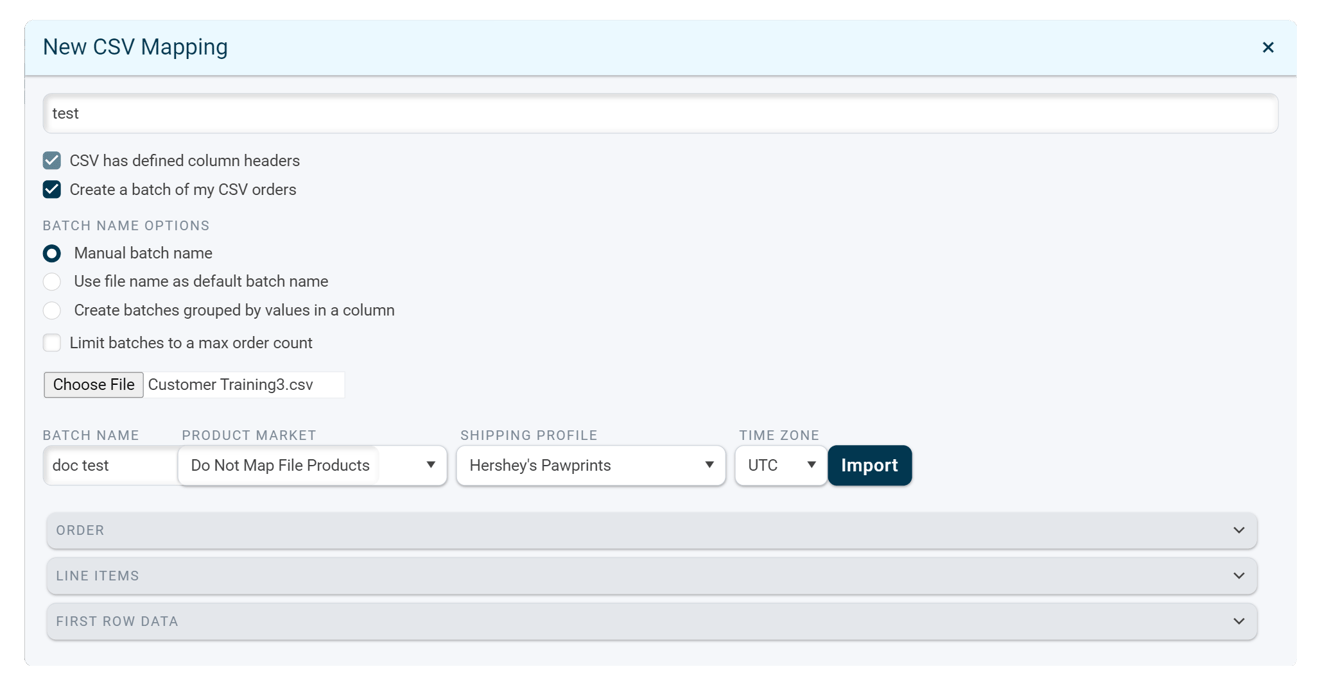Screen dimensions: 1320x692
Task: Click the Choose File button
Action: pos(93,384)
